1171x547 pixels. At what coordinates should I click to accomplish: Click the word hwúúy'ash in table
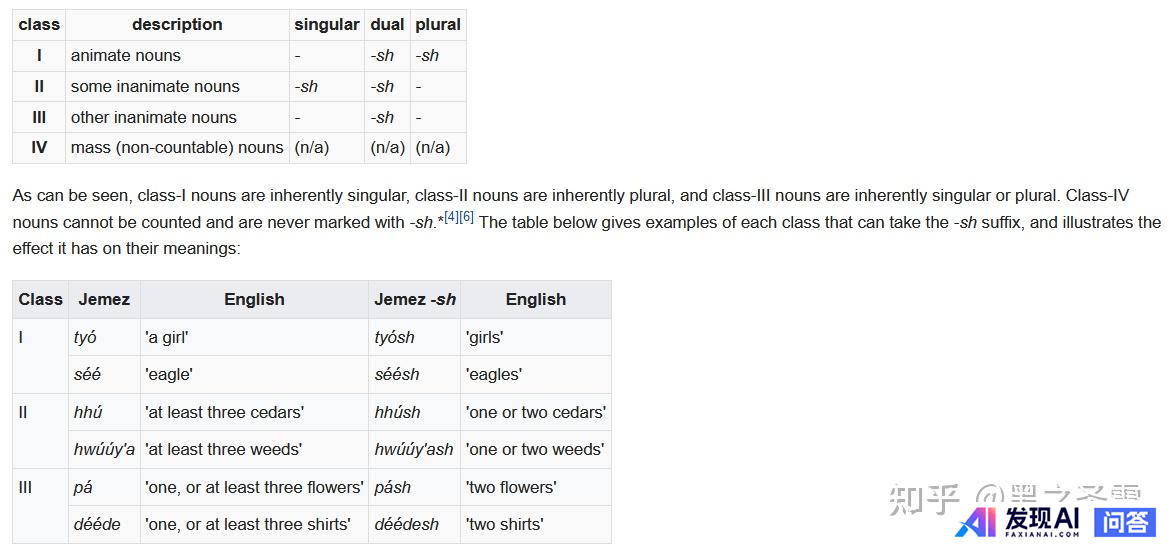(x=414, y=450)
